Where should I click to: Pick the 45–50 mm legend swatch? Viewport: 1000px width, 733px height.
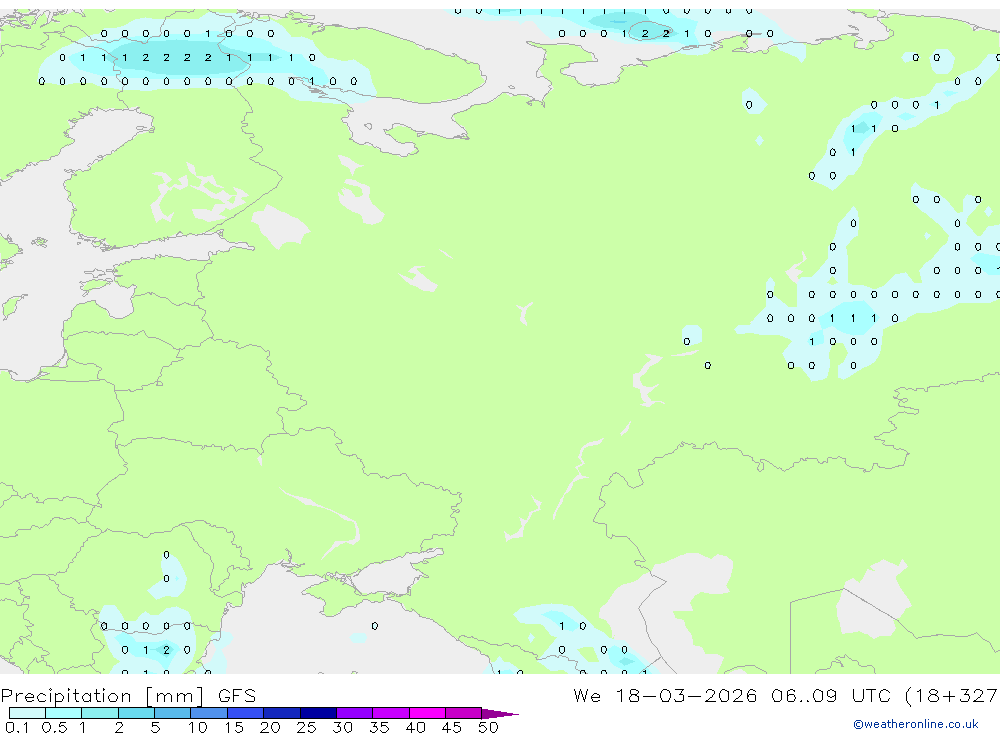tap(464, 713)
